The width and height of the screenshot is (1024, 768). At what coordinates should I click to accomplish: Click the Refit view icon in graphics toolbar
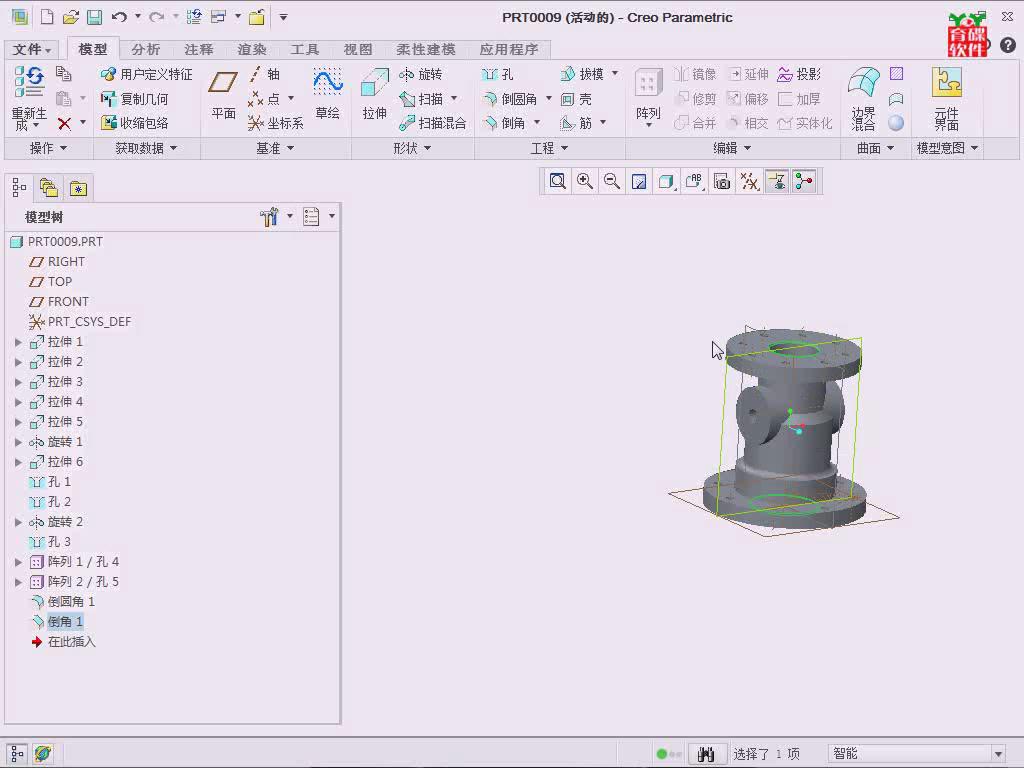click(557, 181)
